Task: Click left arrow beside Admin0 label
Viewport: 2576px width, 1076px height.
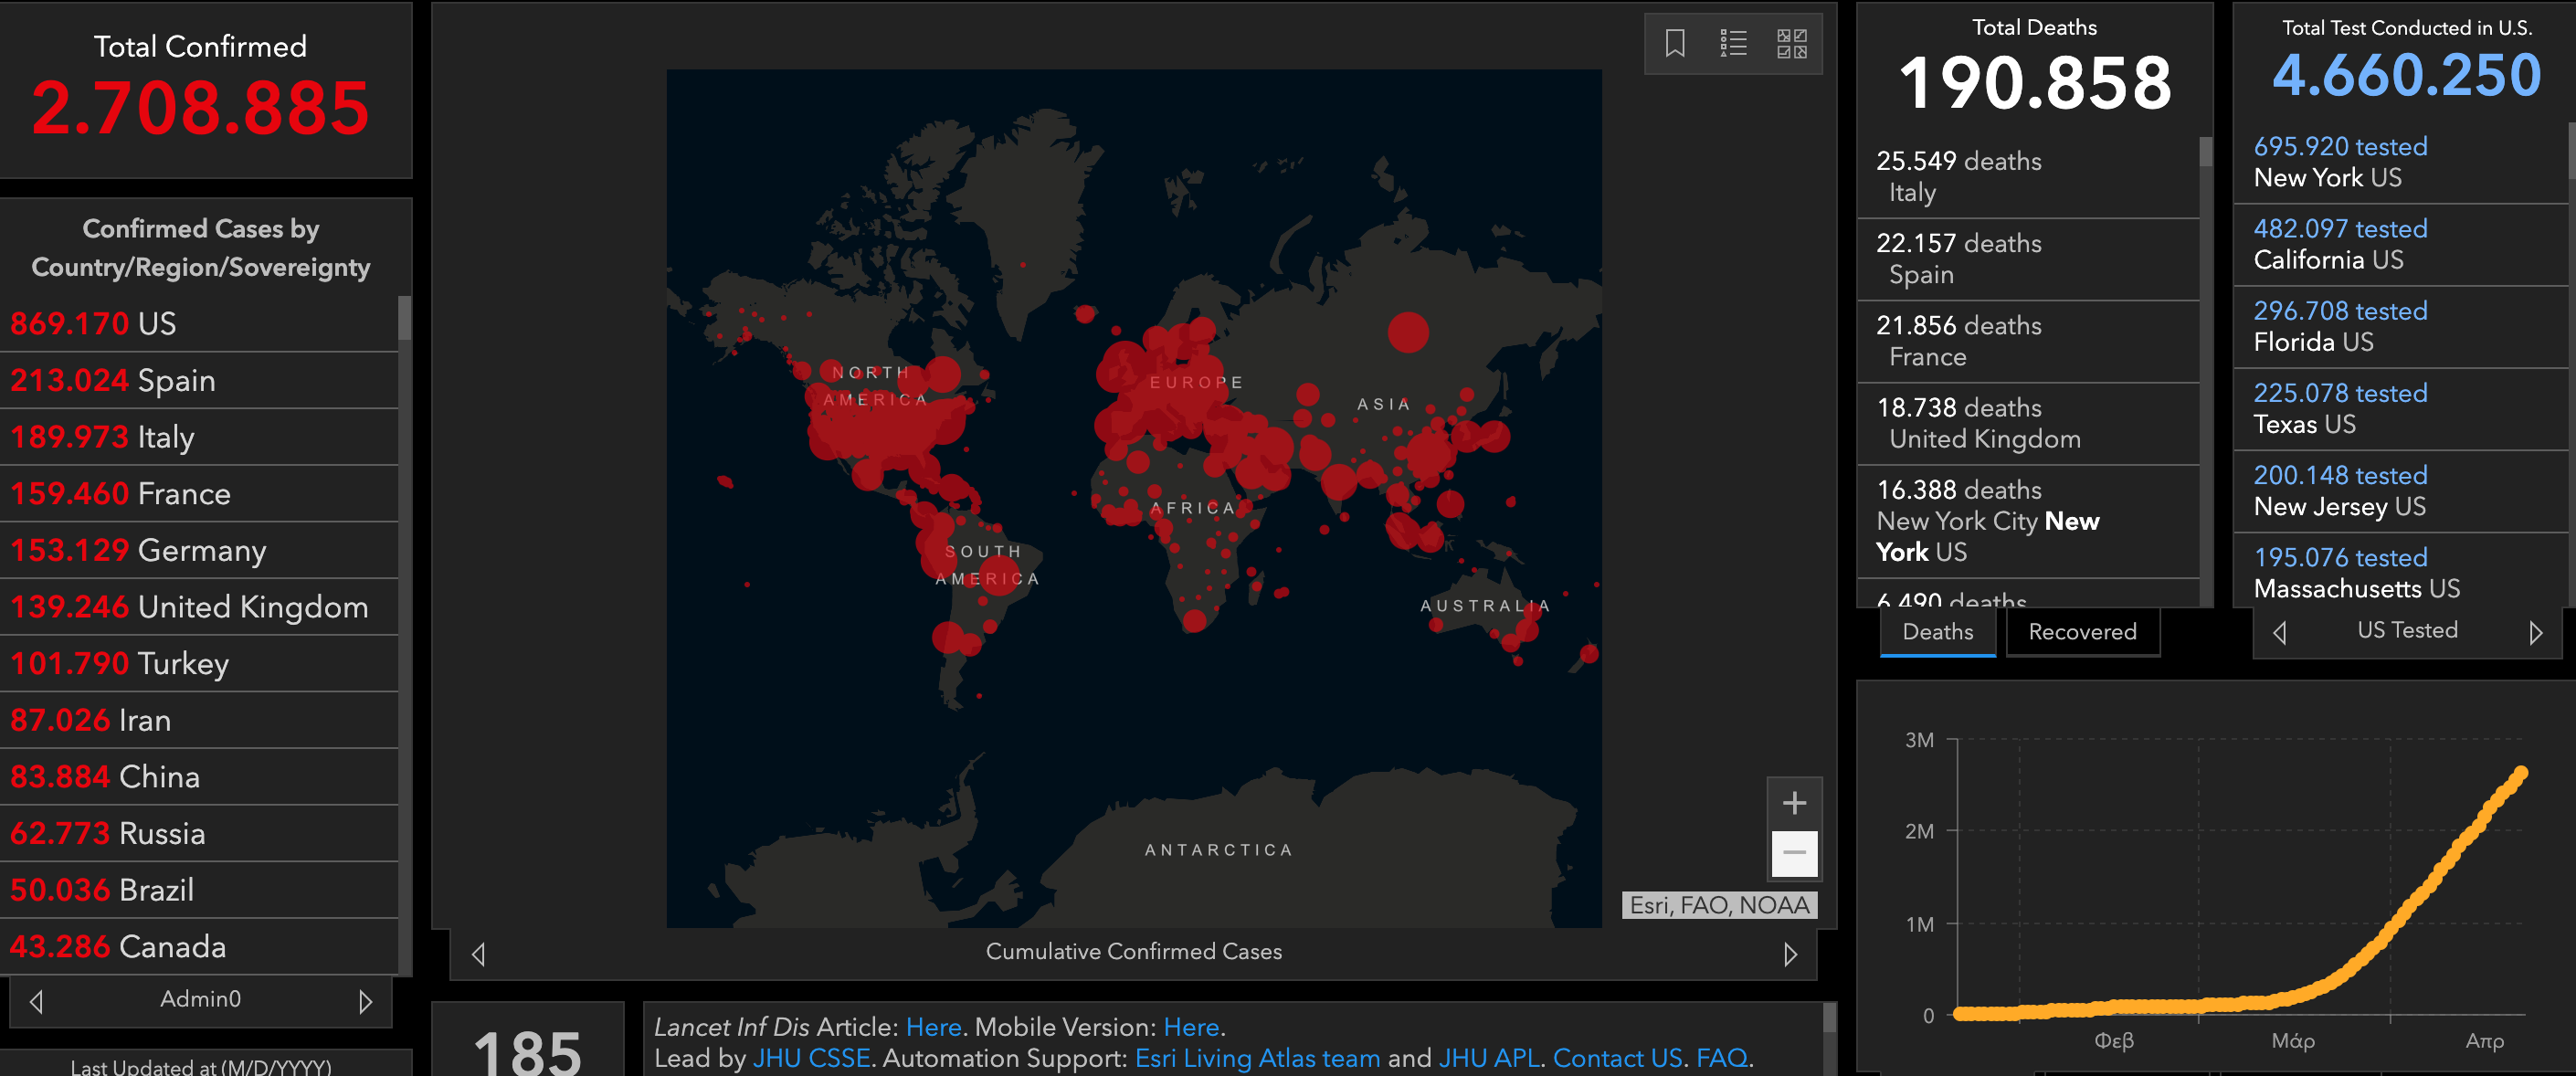Action: pyautogui.click(x=37, y=1001)
